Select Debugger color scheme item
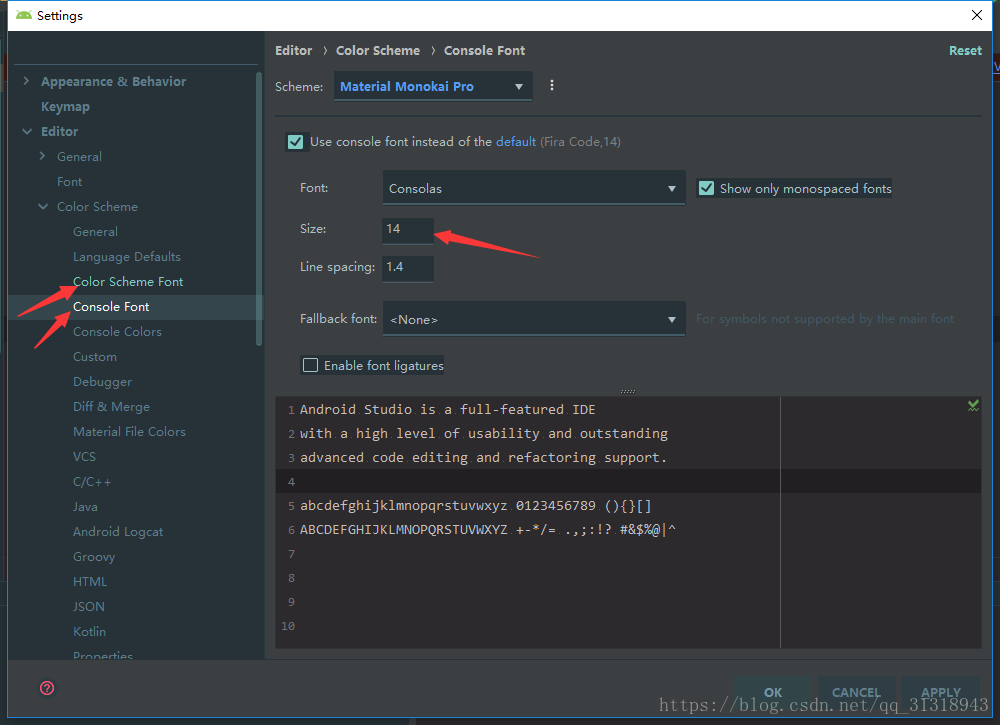This screenshot has width=1000, height=725. coord(102,382)
